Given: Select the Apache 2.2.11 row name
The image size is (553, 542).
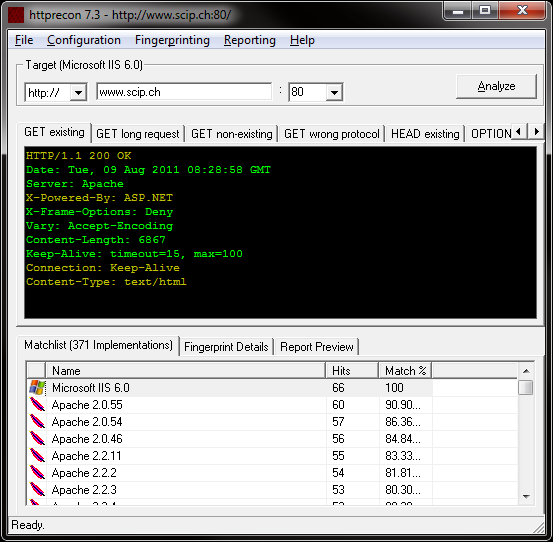Looking at the screenshot, I should coord(86,456).
